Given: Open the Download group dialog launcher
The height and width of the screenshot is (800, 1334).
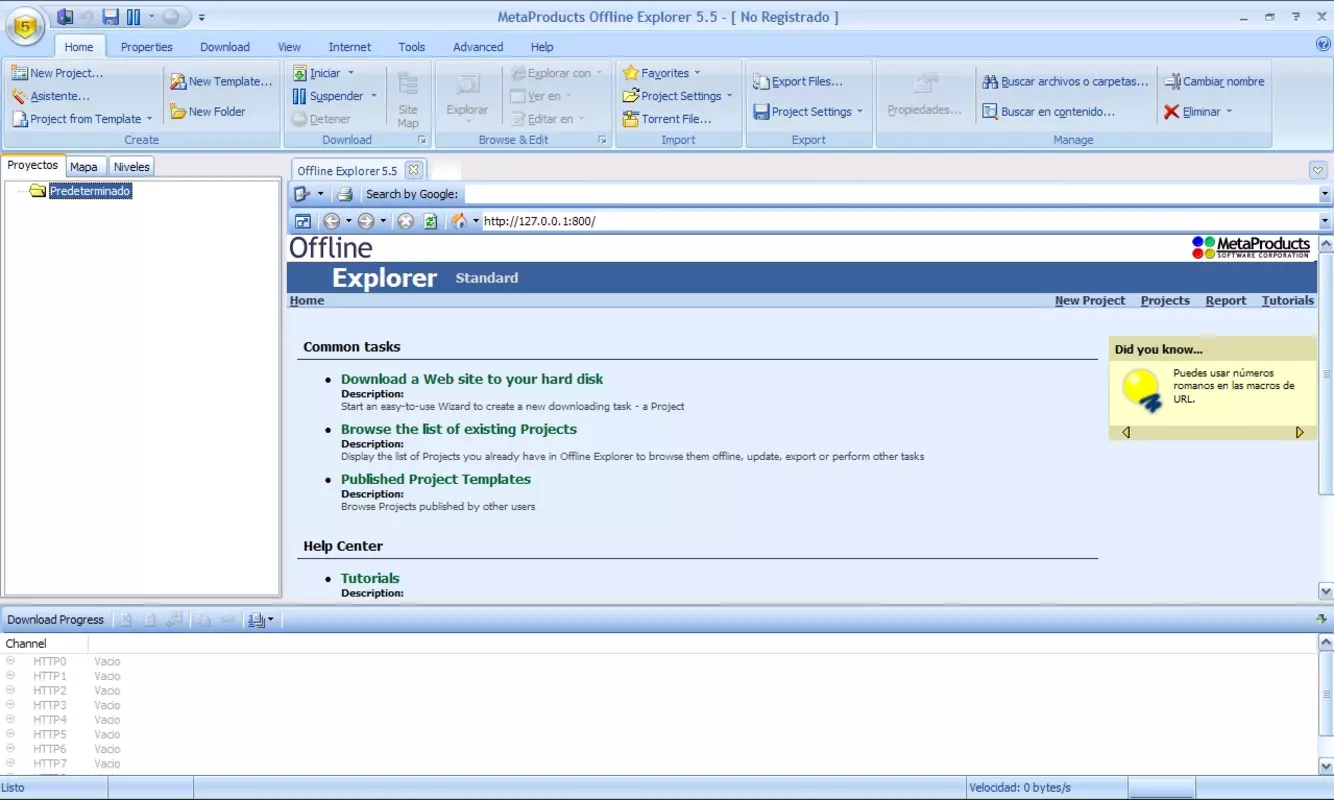Looking at the screenshot, I should click(421, 140).
